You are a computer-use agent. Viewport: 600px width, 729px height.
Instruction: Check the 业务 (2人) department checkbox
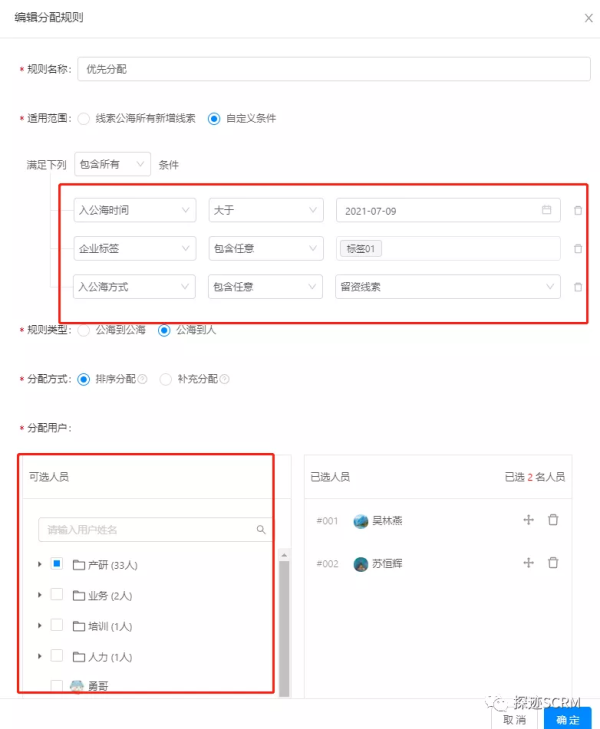pos(57,594)
